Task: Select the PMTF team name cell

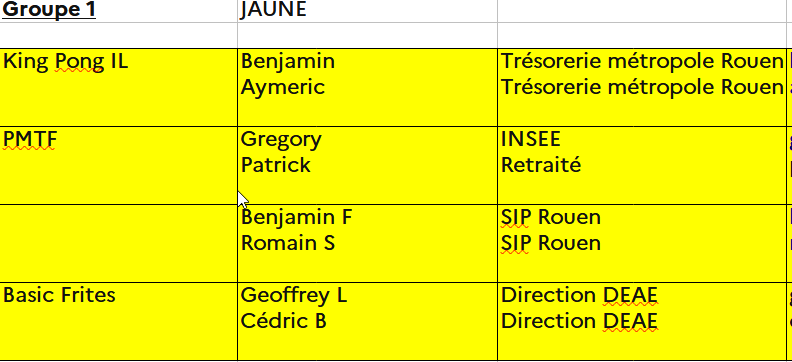Action: click(119, 165)
